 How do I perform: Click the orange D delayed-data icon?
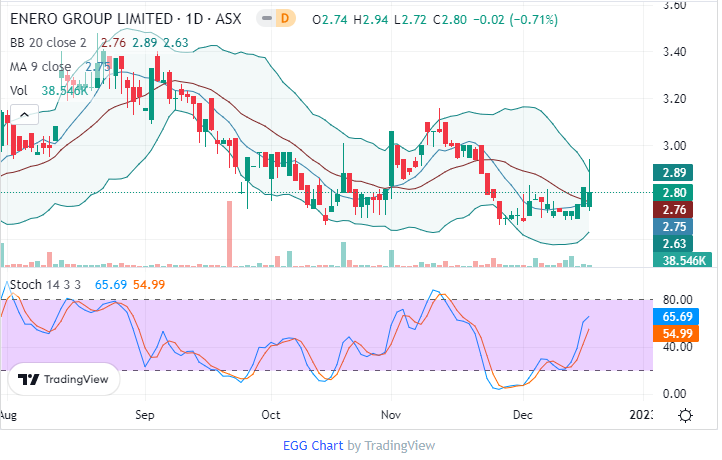[x=285, y=19]
